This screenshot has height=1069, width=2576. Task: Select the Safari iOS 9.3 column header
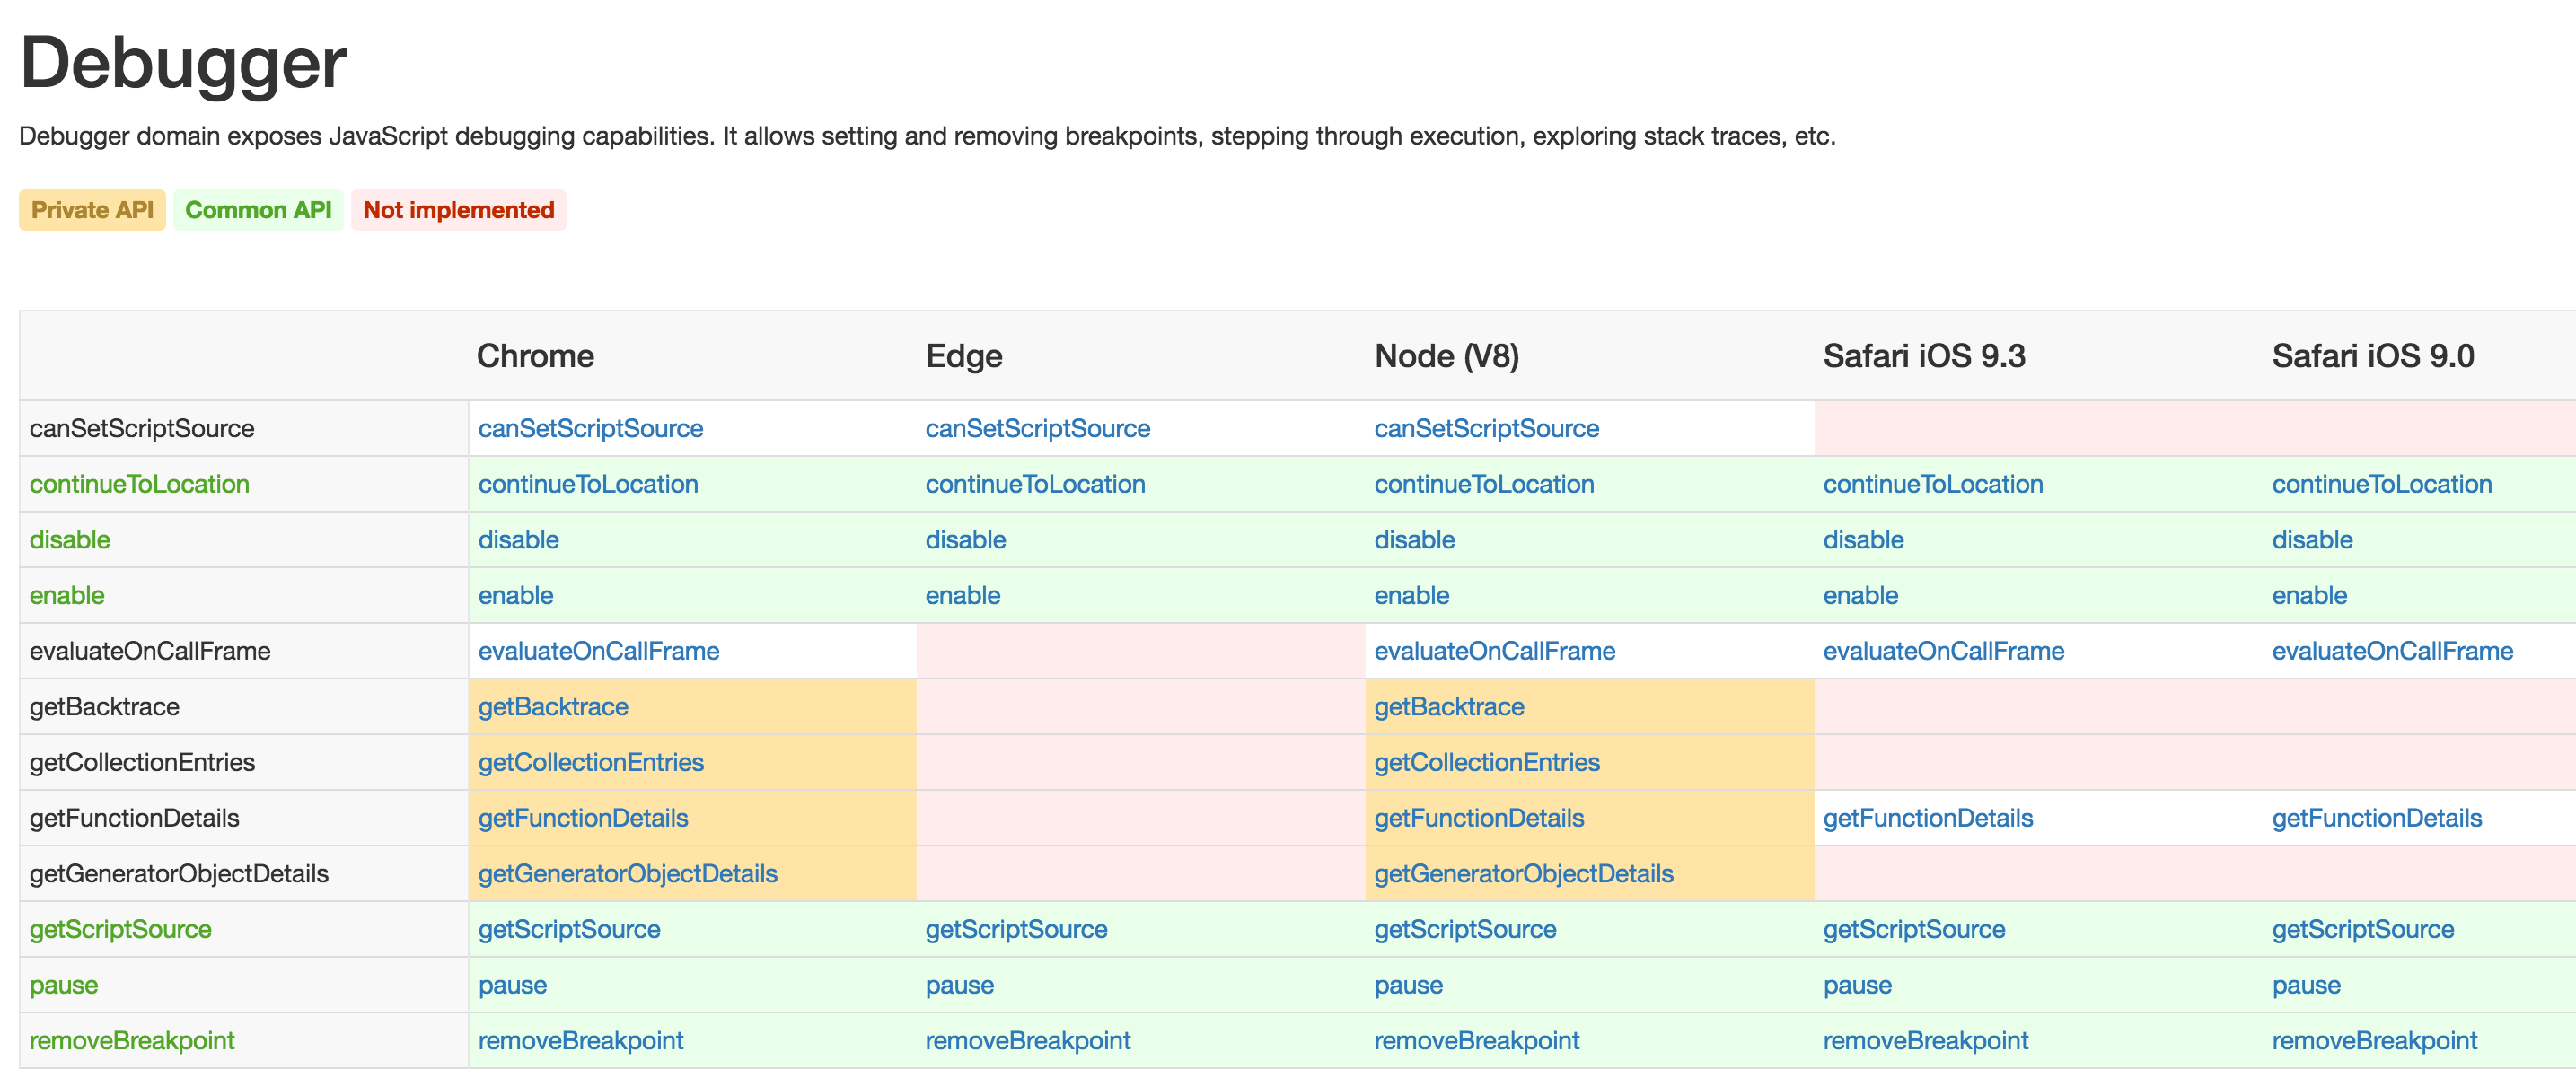point(1924,356)
